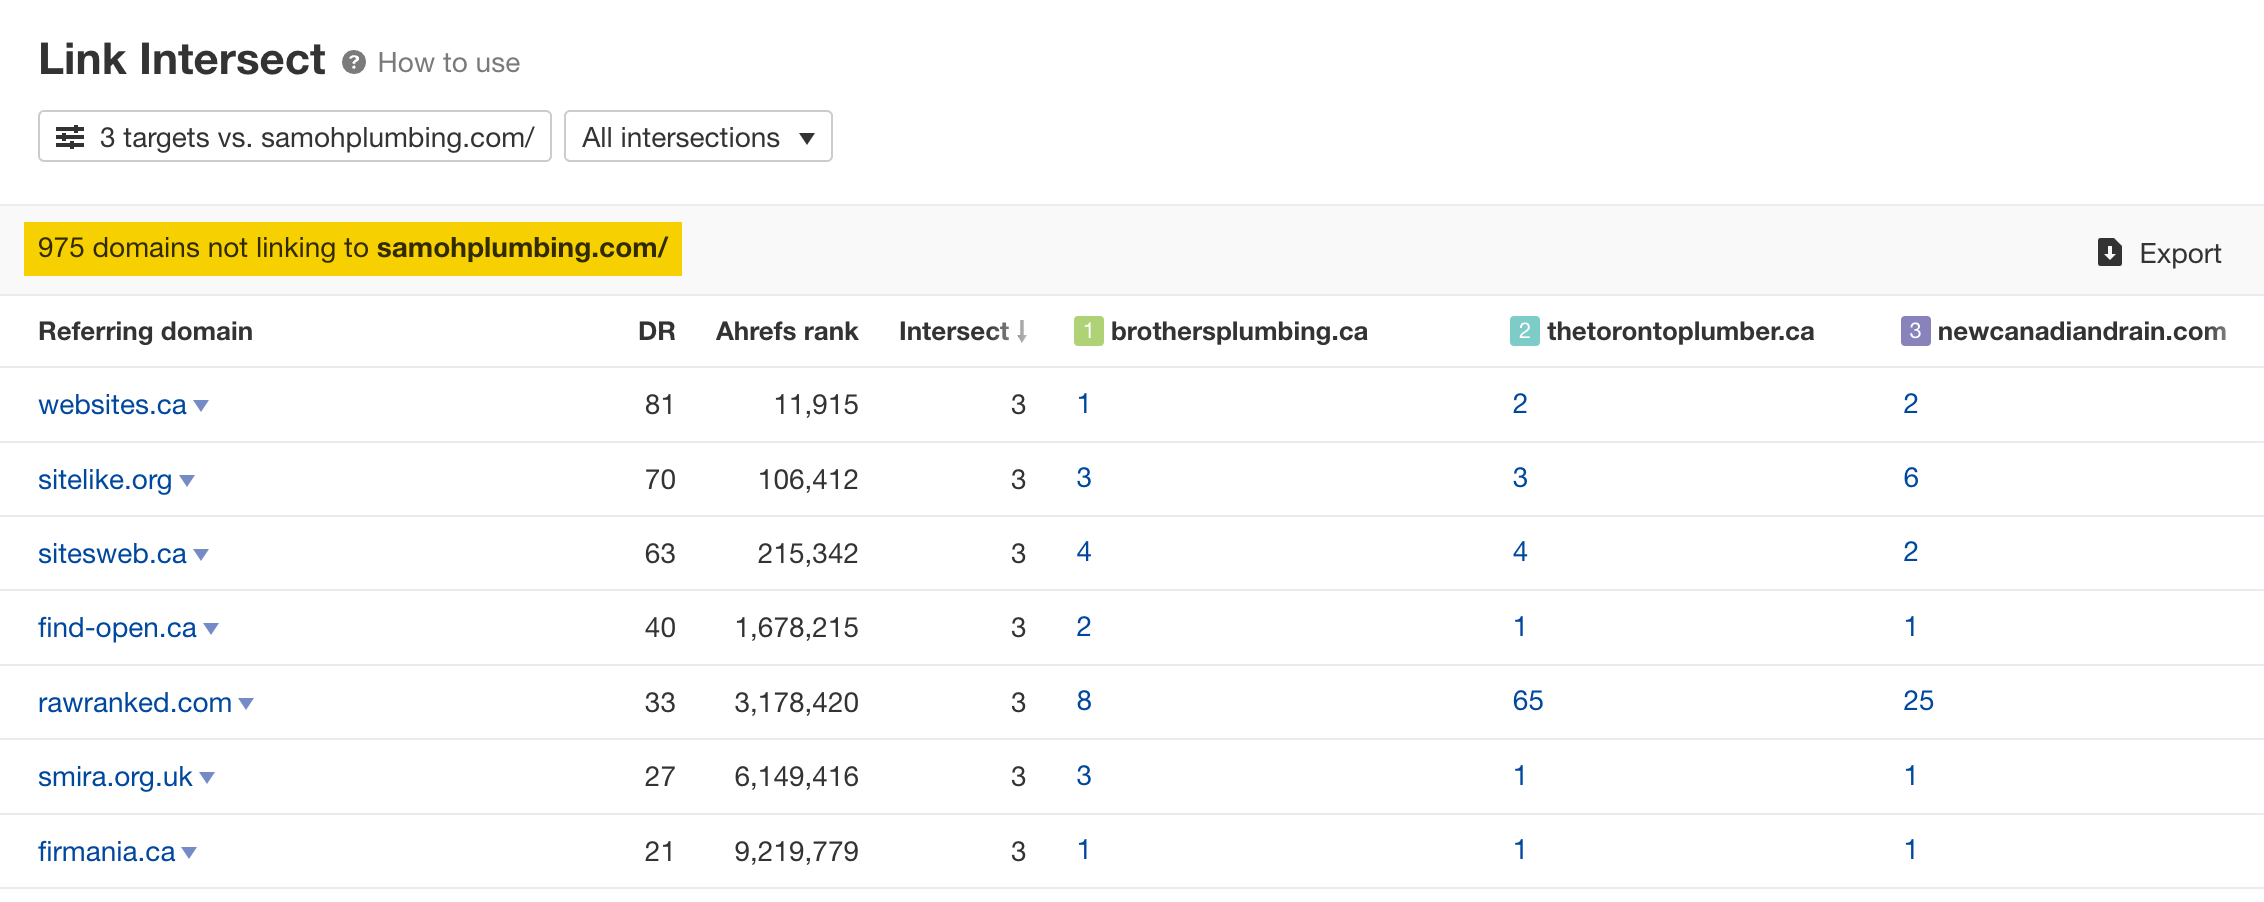Viewport: 2264px width, 902px height.
Task: Click the Link Intersect page title
Action: pos(182,59)
